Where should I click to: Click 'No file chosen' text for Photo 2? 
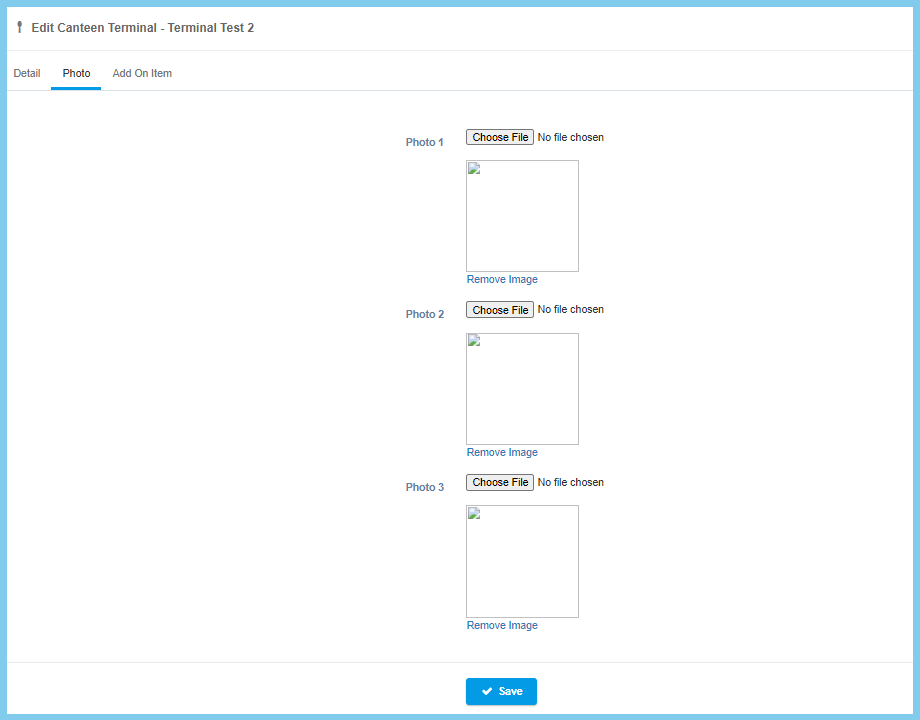pyautogui.click(x=570, y=310)
